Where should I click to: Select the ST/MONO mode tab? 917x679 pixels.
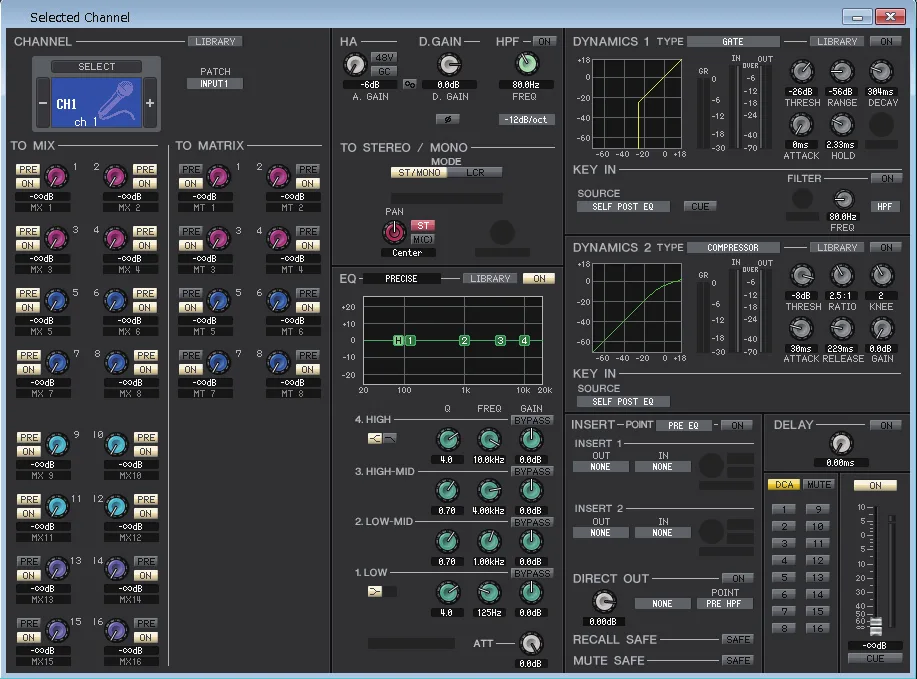419,173
